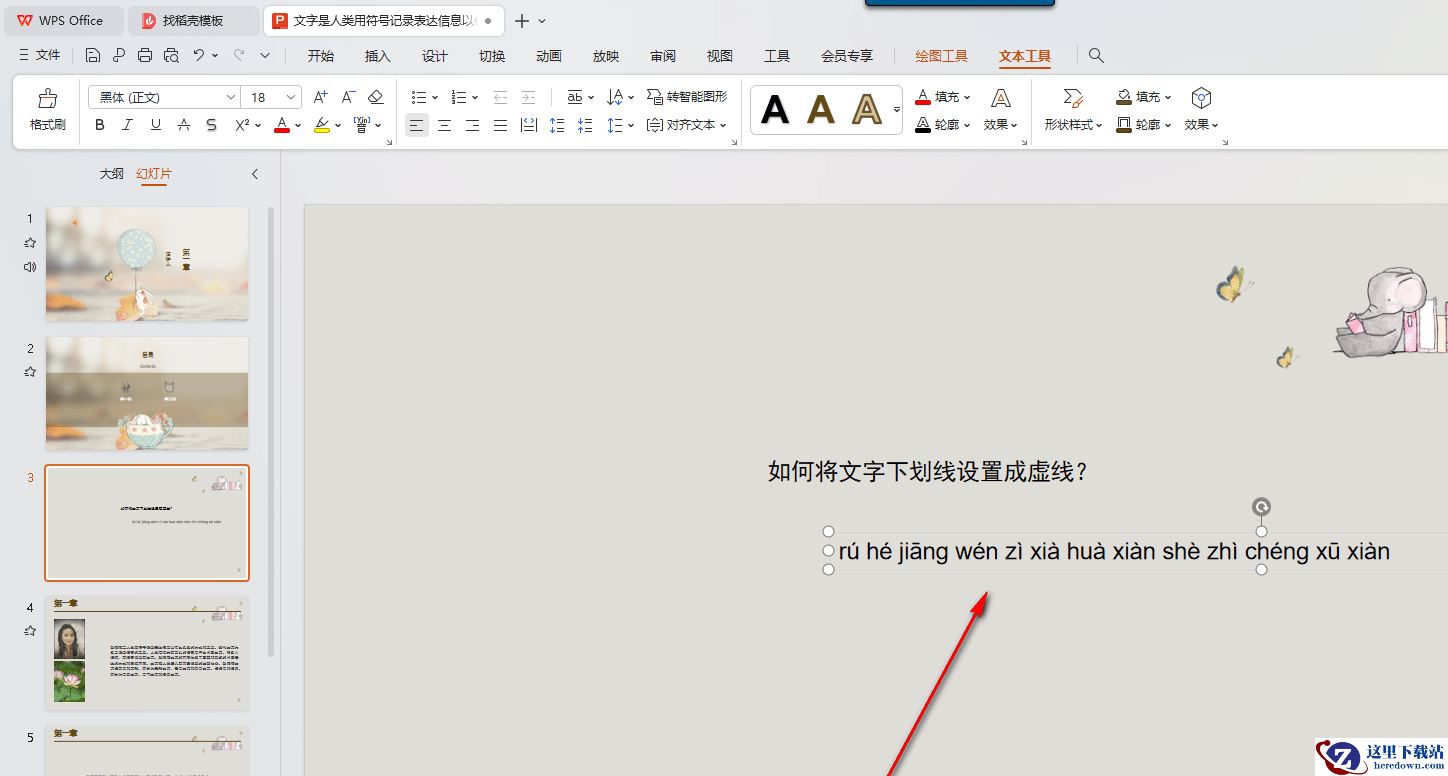This screenshot has width=1448, height=776.
Task: Switch to the 开始 ribbon tab
Action: (321, 56)
